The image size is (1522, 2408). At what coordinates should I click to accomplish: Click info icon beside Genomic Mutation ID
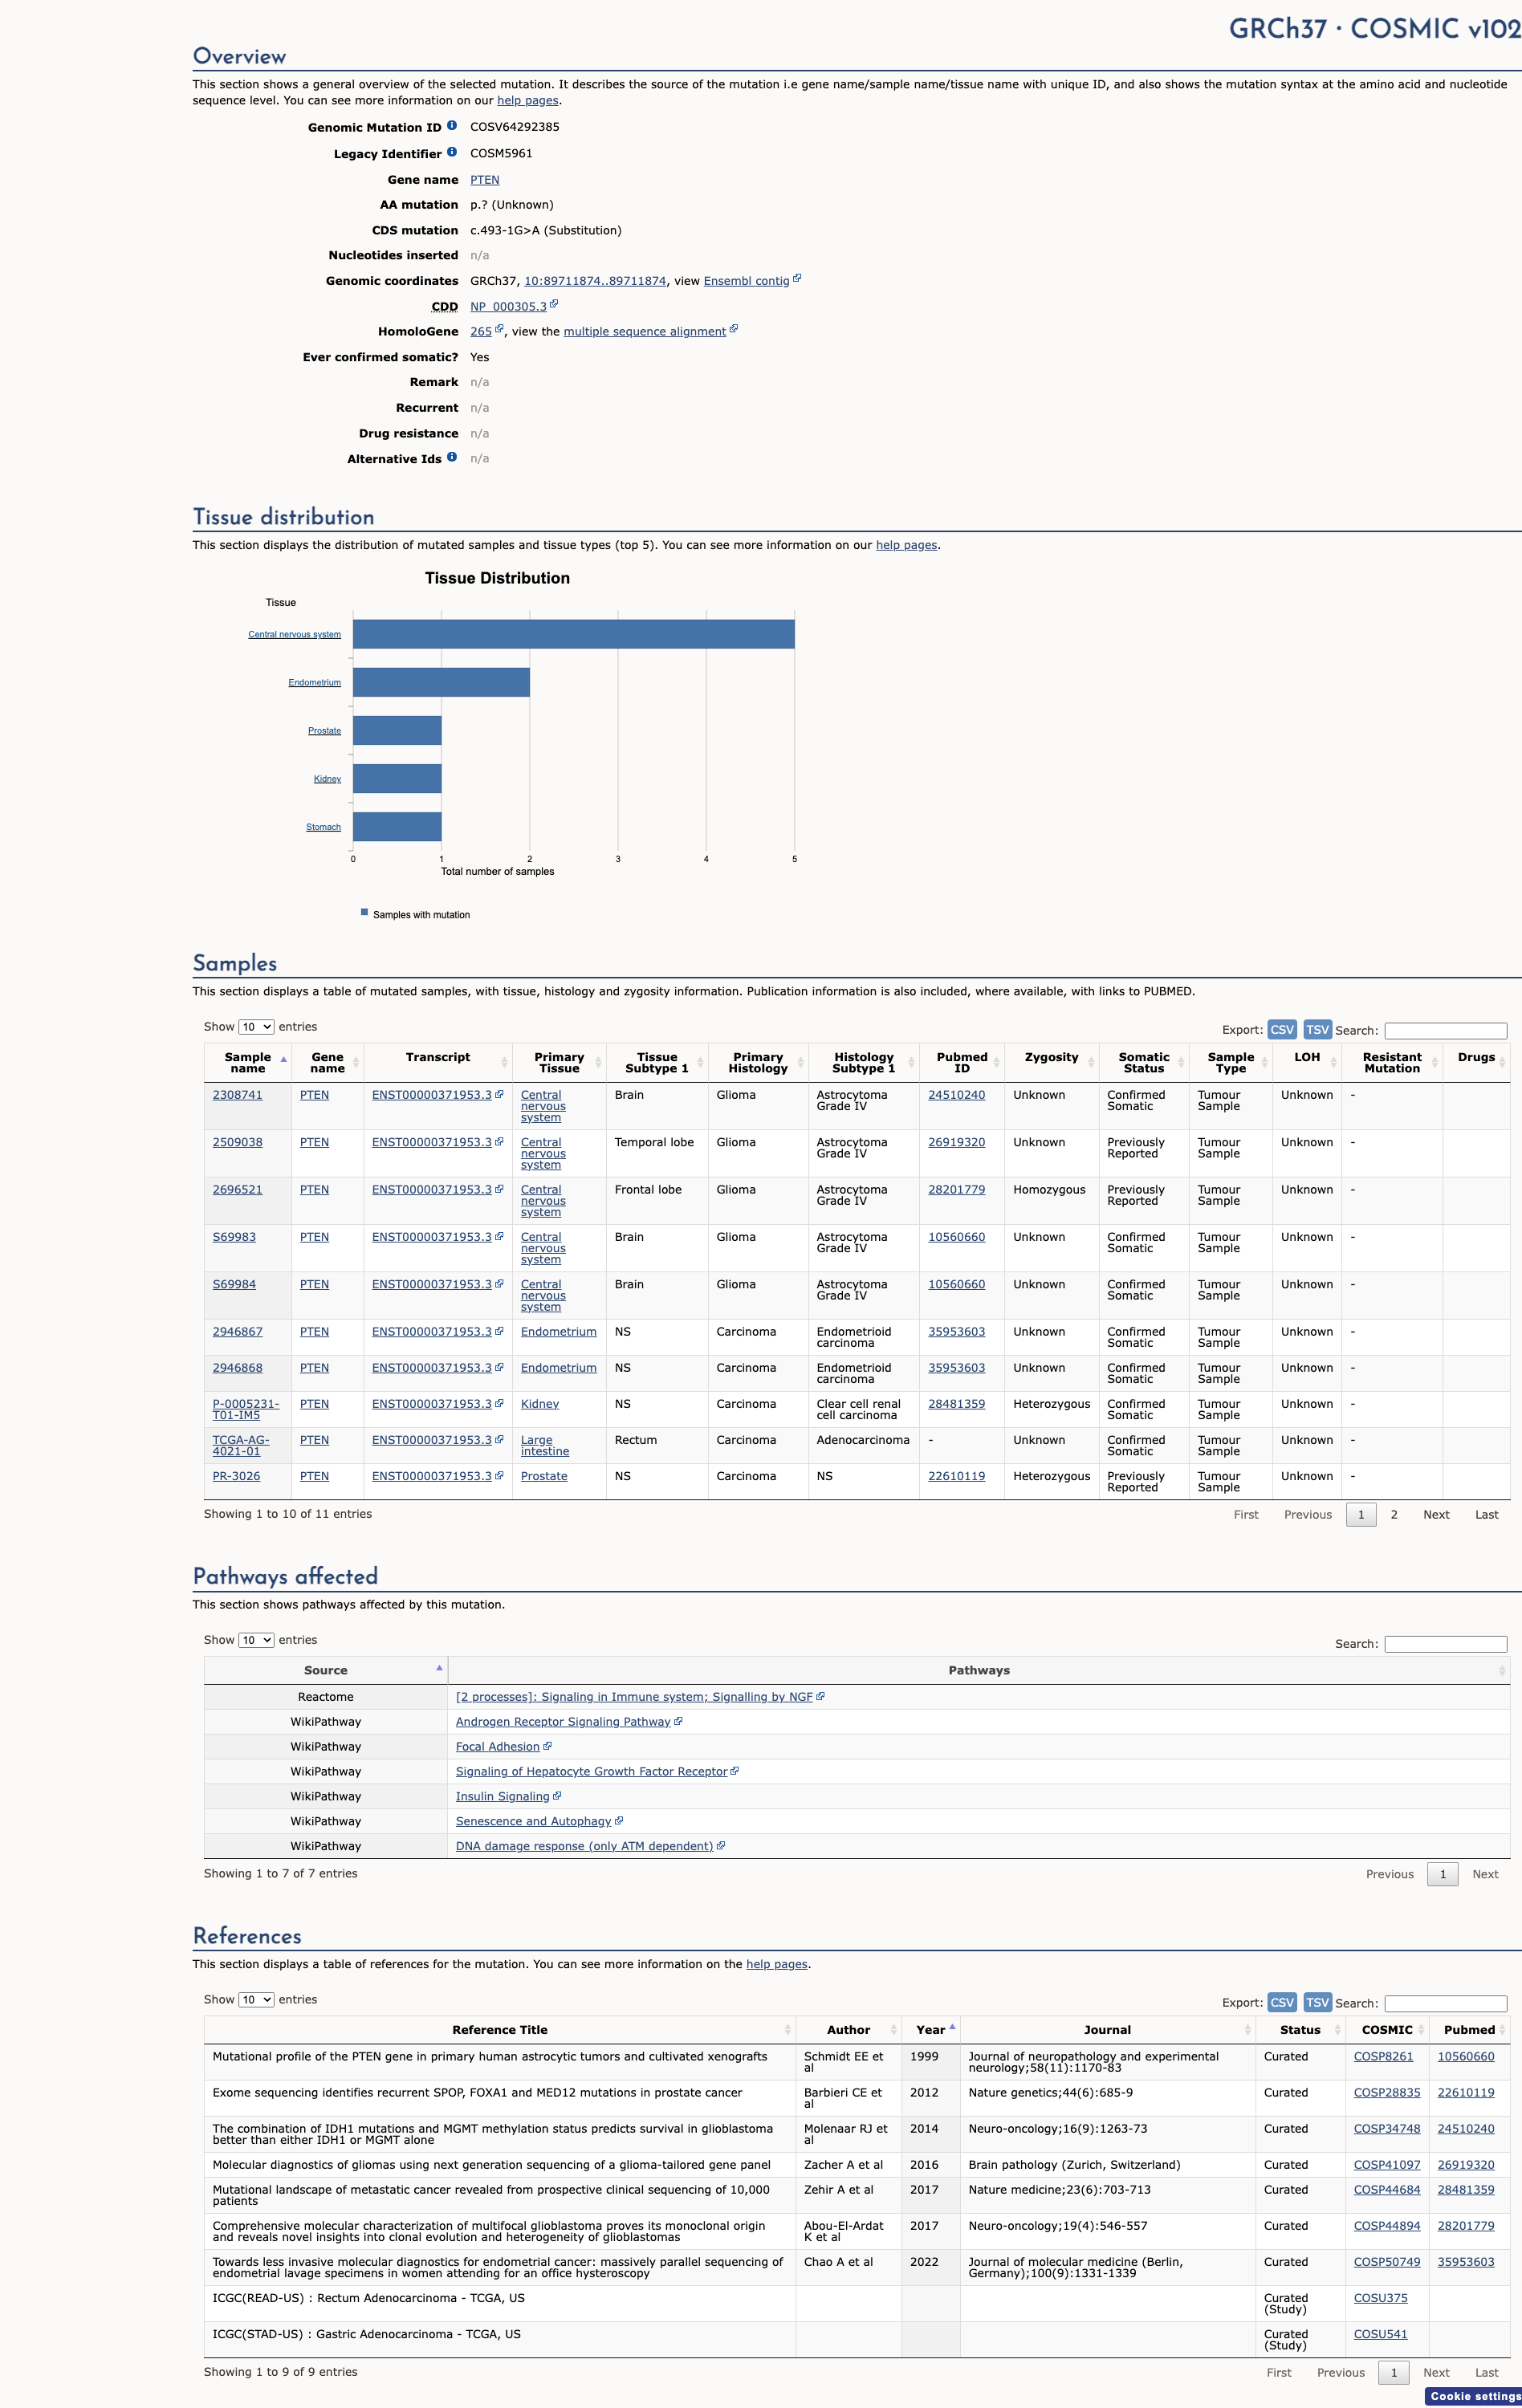452,126
